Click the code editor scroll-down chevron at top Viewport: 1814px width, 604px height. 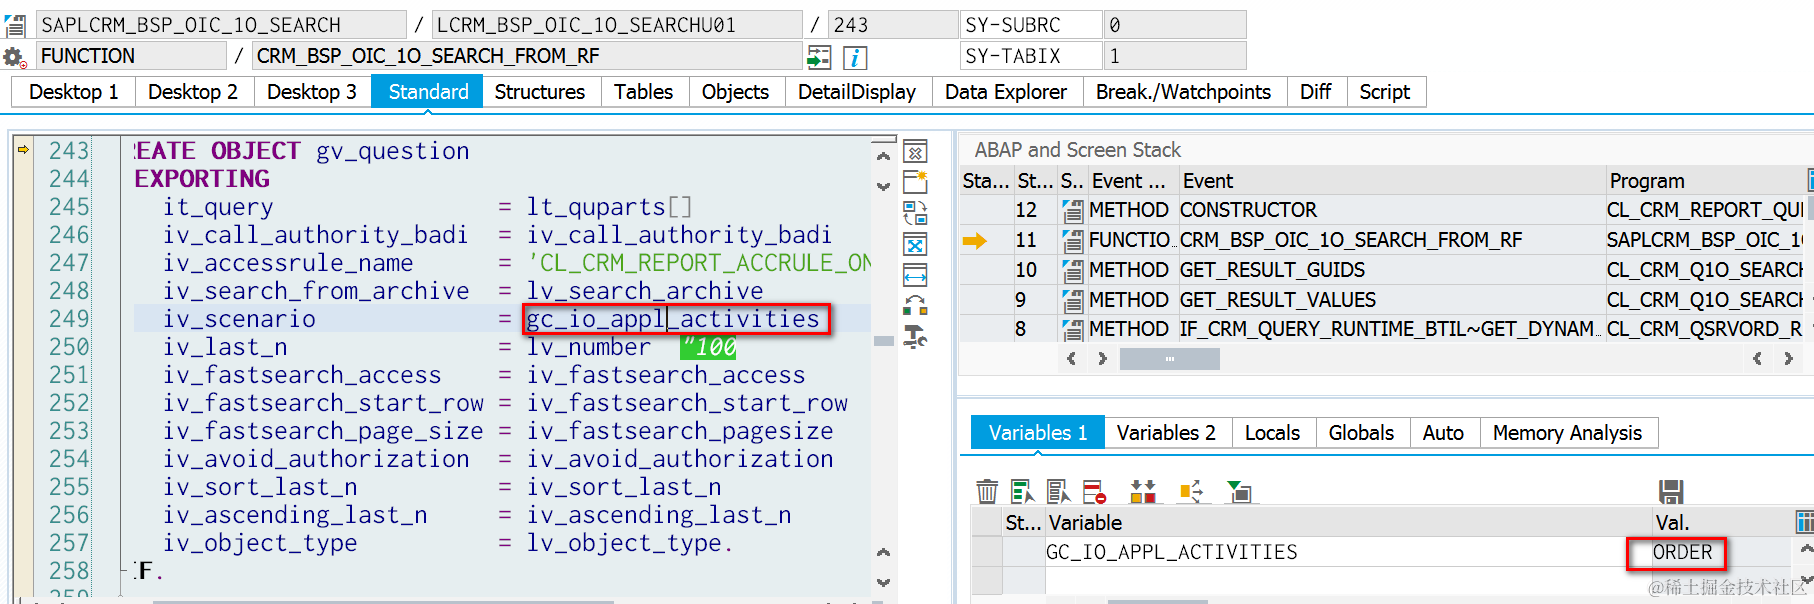coord(883,186)
